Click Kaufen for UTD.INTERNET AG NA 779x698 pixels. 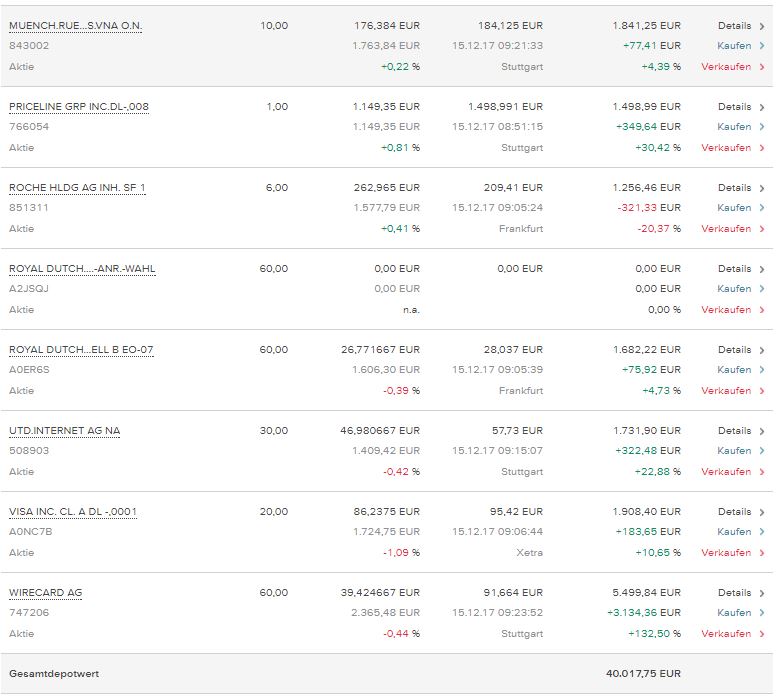point(734,451)
